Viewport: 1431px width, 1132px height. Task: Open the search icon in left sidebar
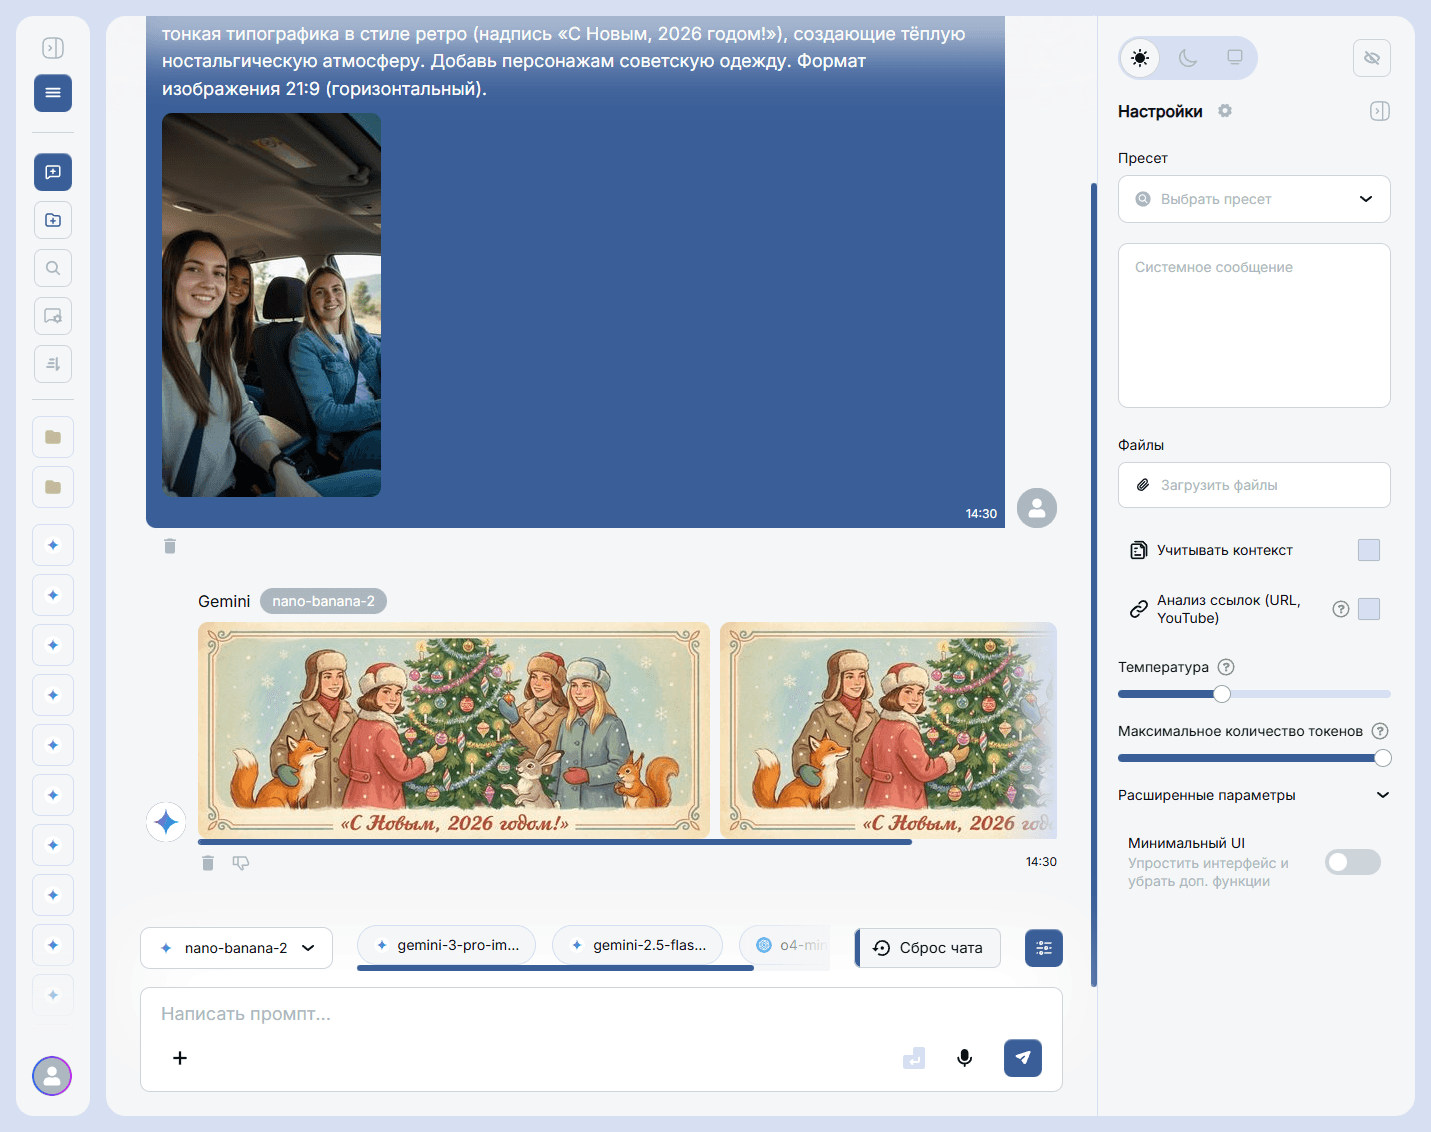coord(53,268)
